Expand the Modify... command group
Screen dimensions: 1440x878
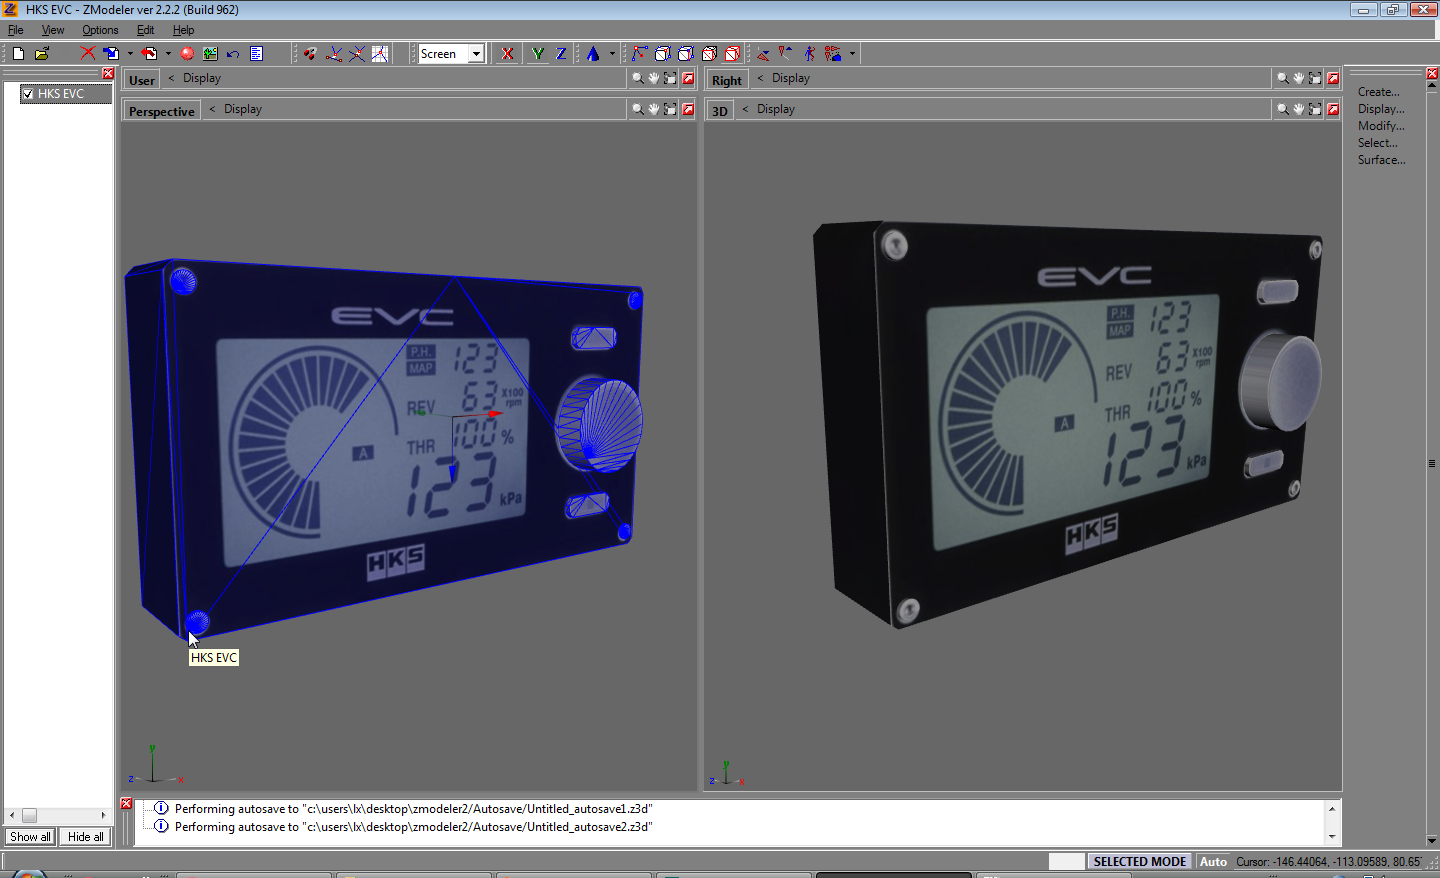1381,126
